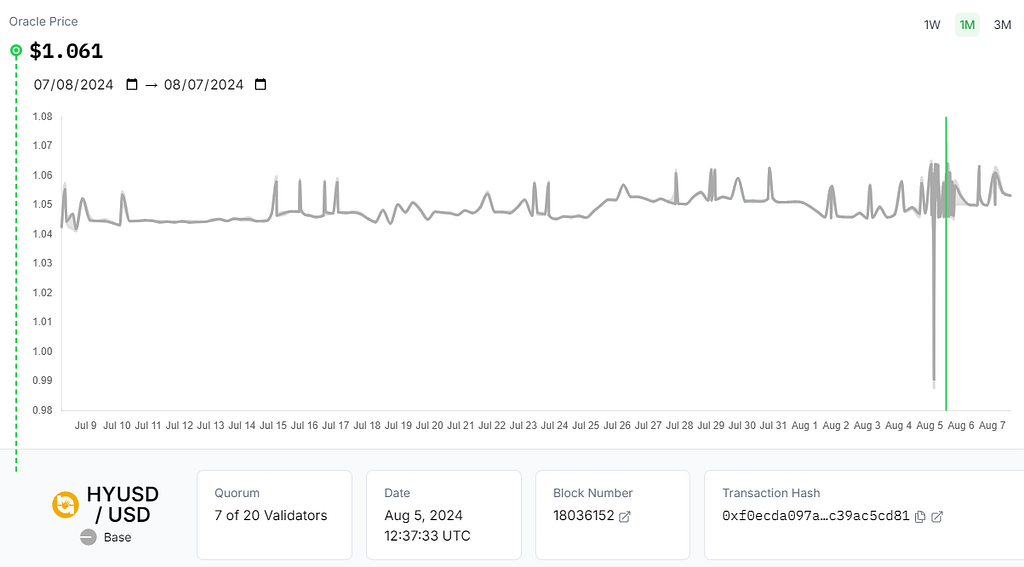The image size is (1024, 567).
Task: Open start date calendar picker icon
Action: pyautogui.click(x=132, y=85)
